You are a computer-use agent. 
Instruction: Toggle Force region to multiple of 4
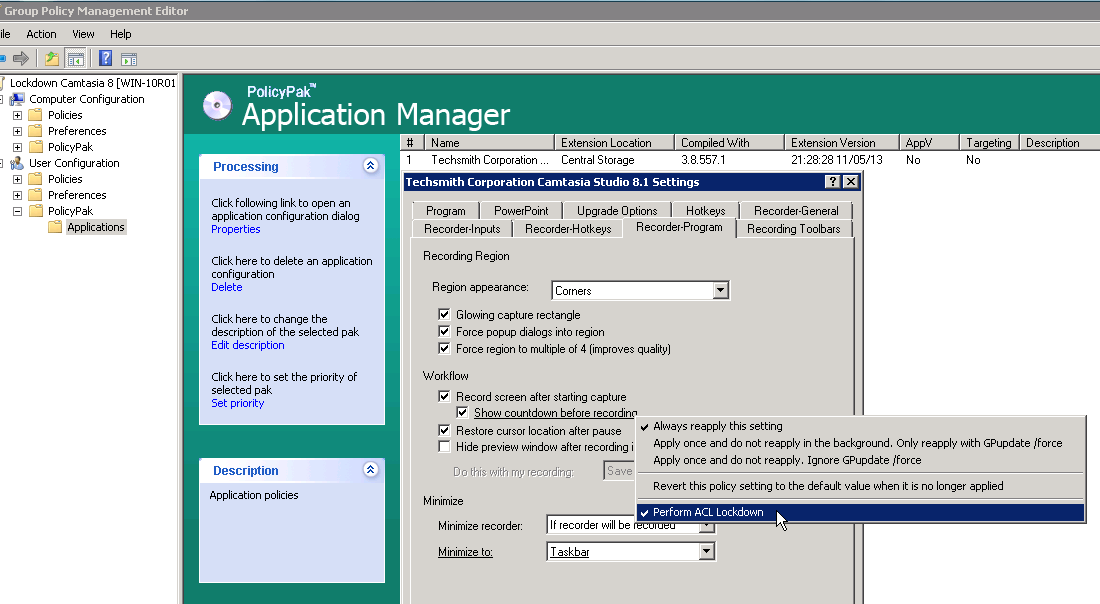coord(444,348)
